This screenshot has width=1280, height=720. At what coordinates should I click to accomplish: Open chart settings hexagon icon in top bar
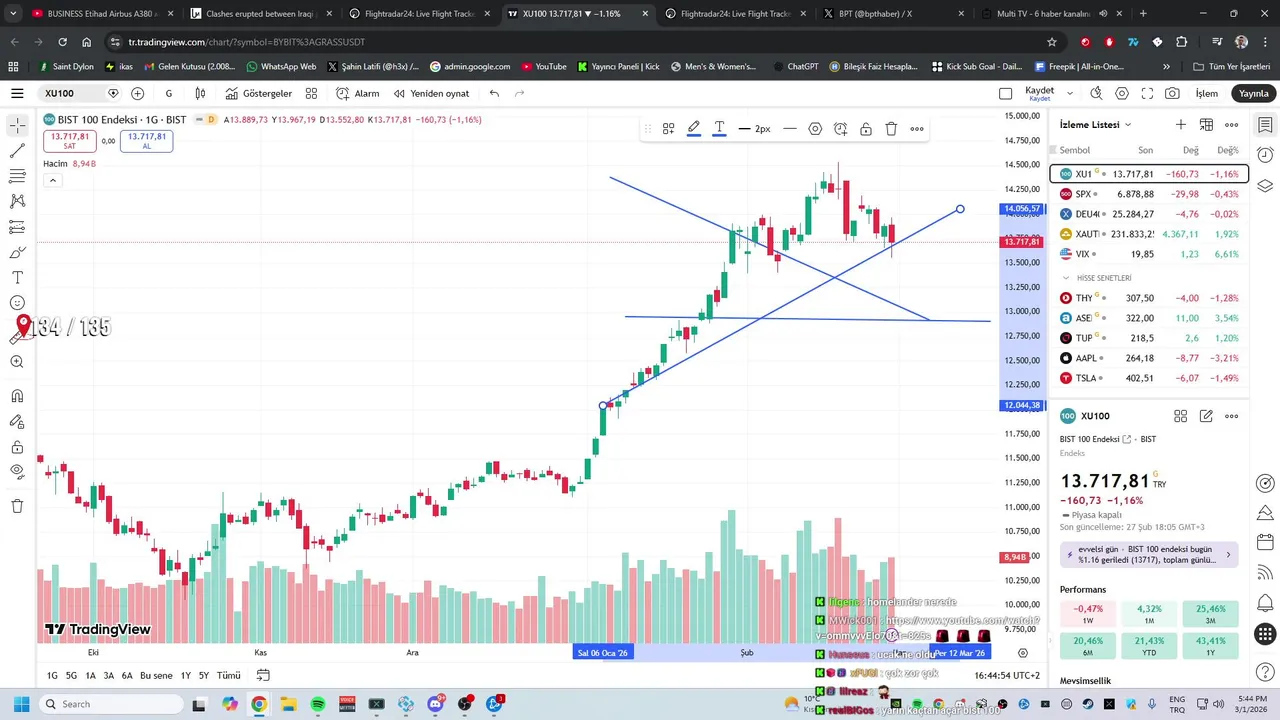(1122, 93)
